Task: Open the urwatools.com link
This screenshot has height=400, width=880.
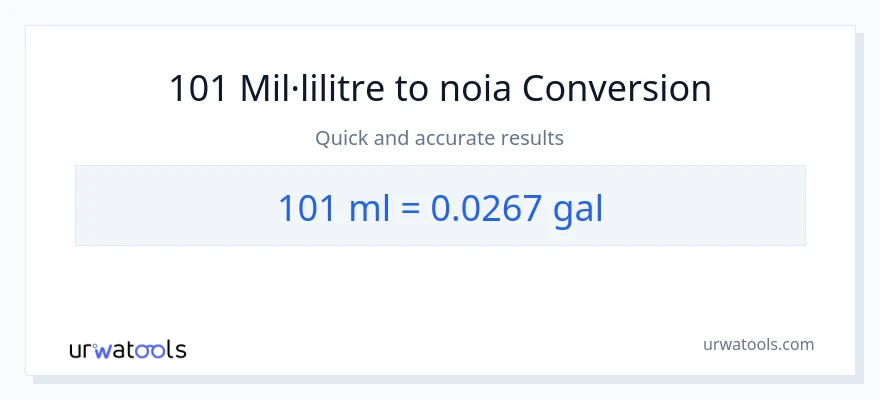Action: coord(757,344)
